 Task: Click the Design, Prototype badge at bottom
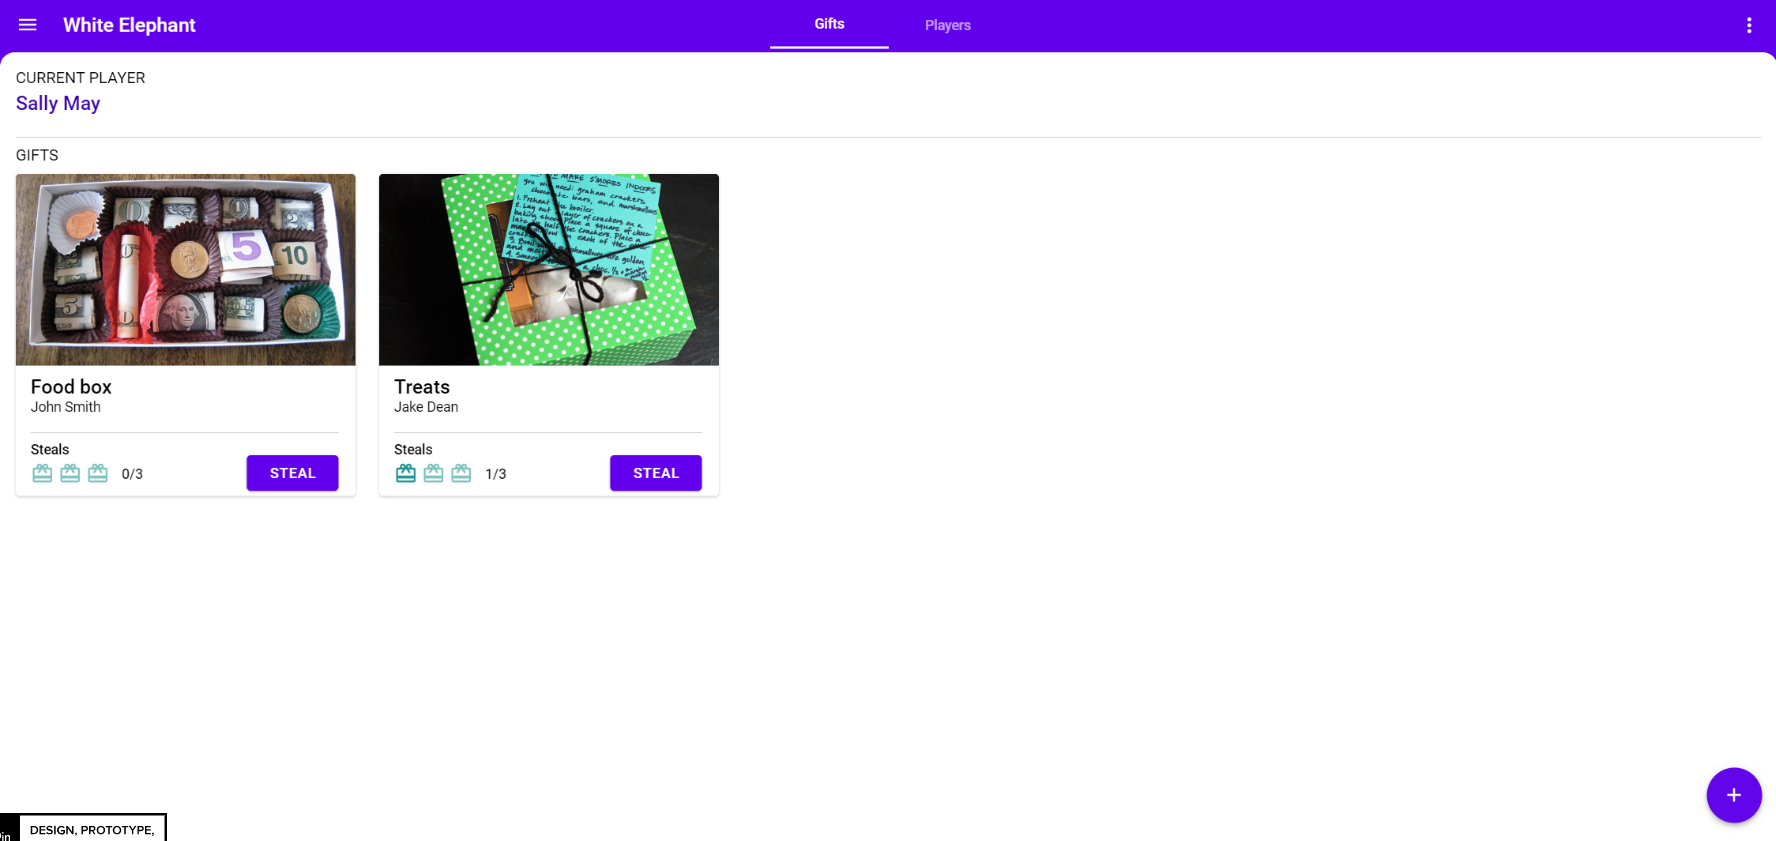(92, 829)
